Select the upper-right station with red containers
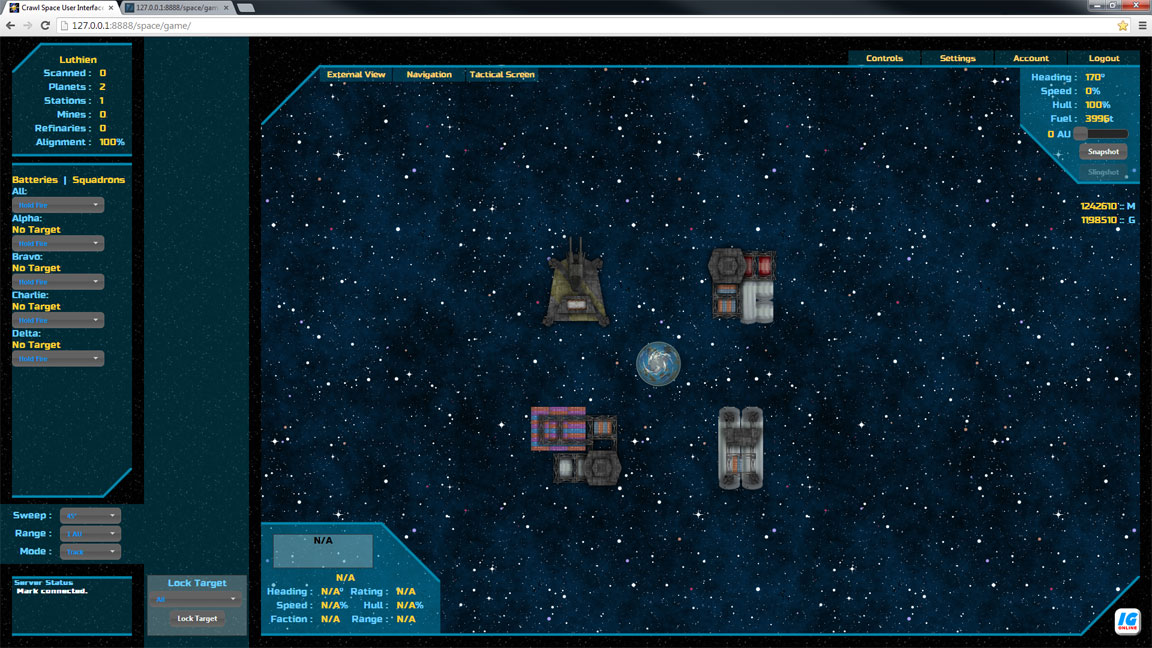This screenshot has height=648, width=1152. click(741, 285)
